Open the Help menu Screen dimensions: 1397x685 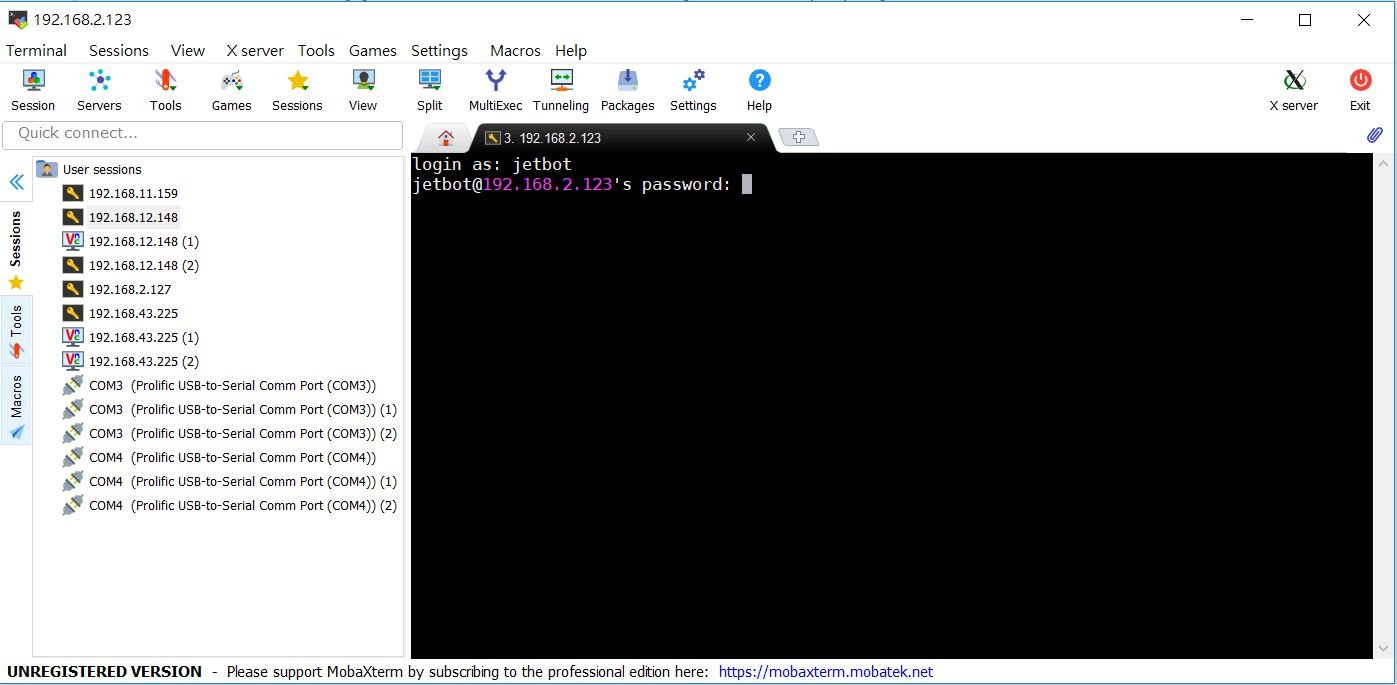571,51
